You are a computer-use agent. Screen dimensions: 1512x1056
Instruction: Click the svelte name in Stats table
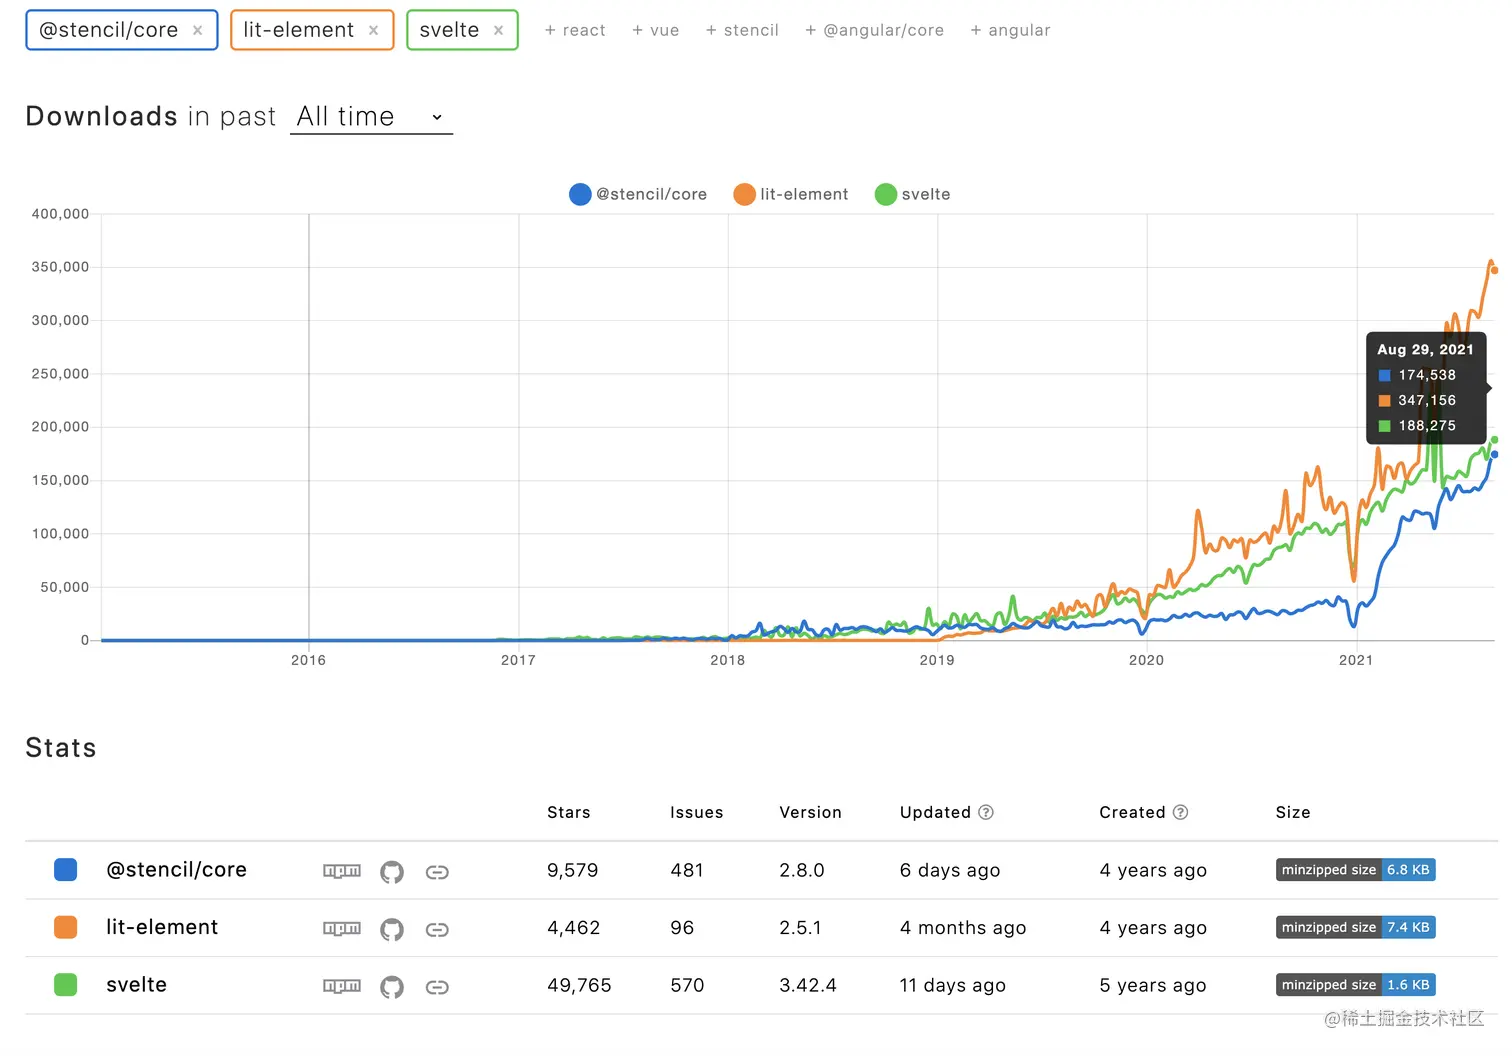pos(137,985)
